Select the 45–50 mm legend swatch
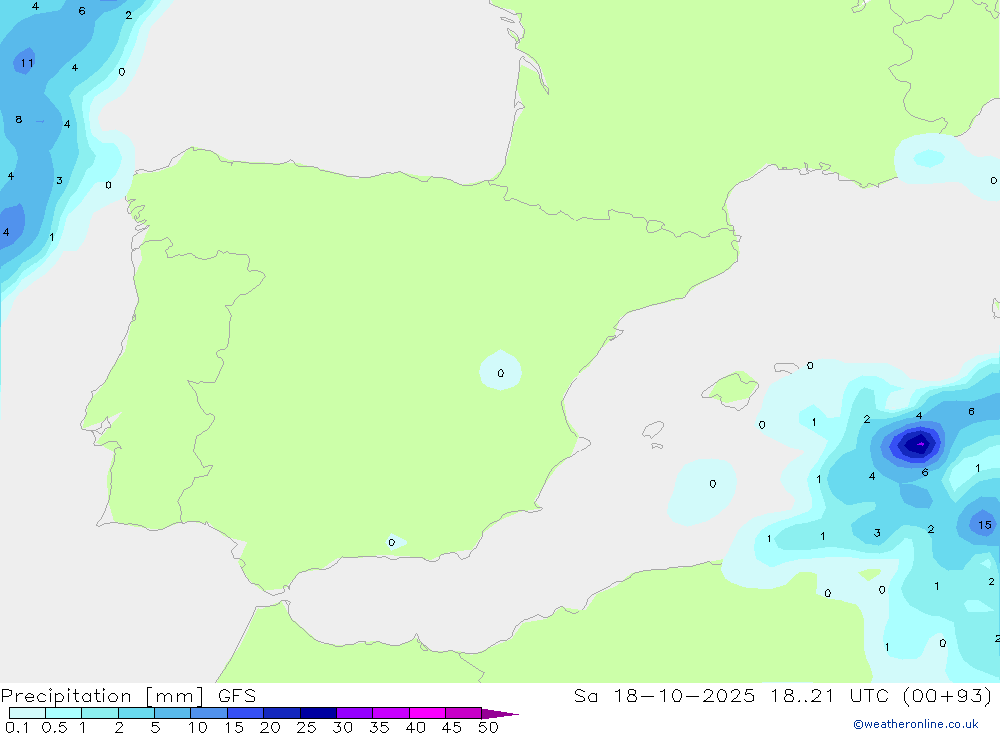 pyautogui.click(x=464, y=713)
